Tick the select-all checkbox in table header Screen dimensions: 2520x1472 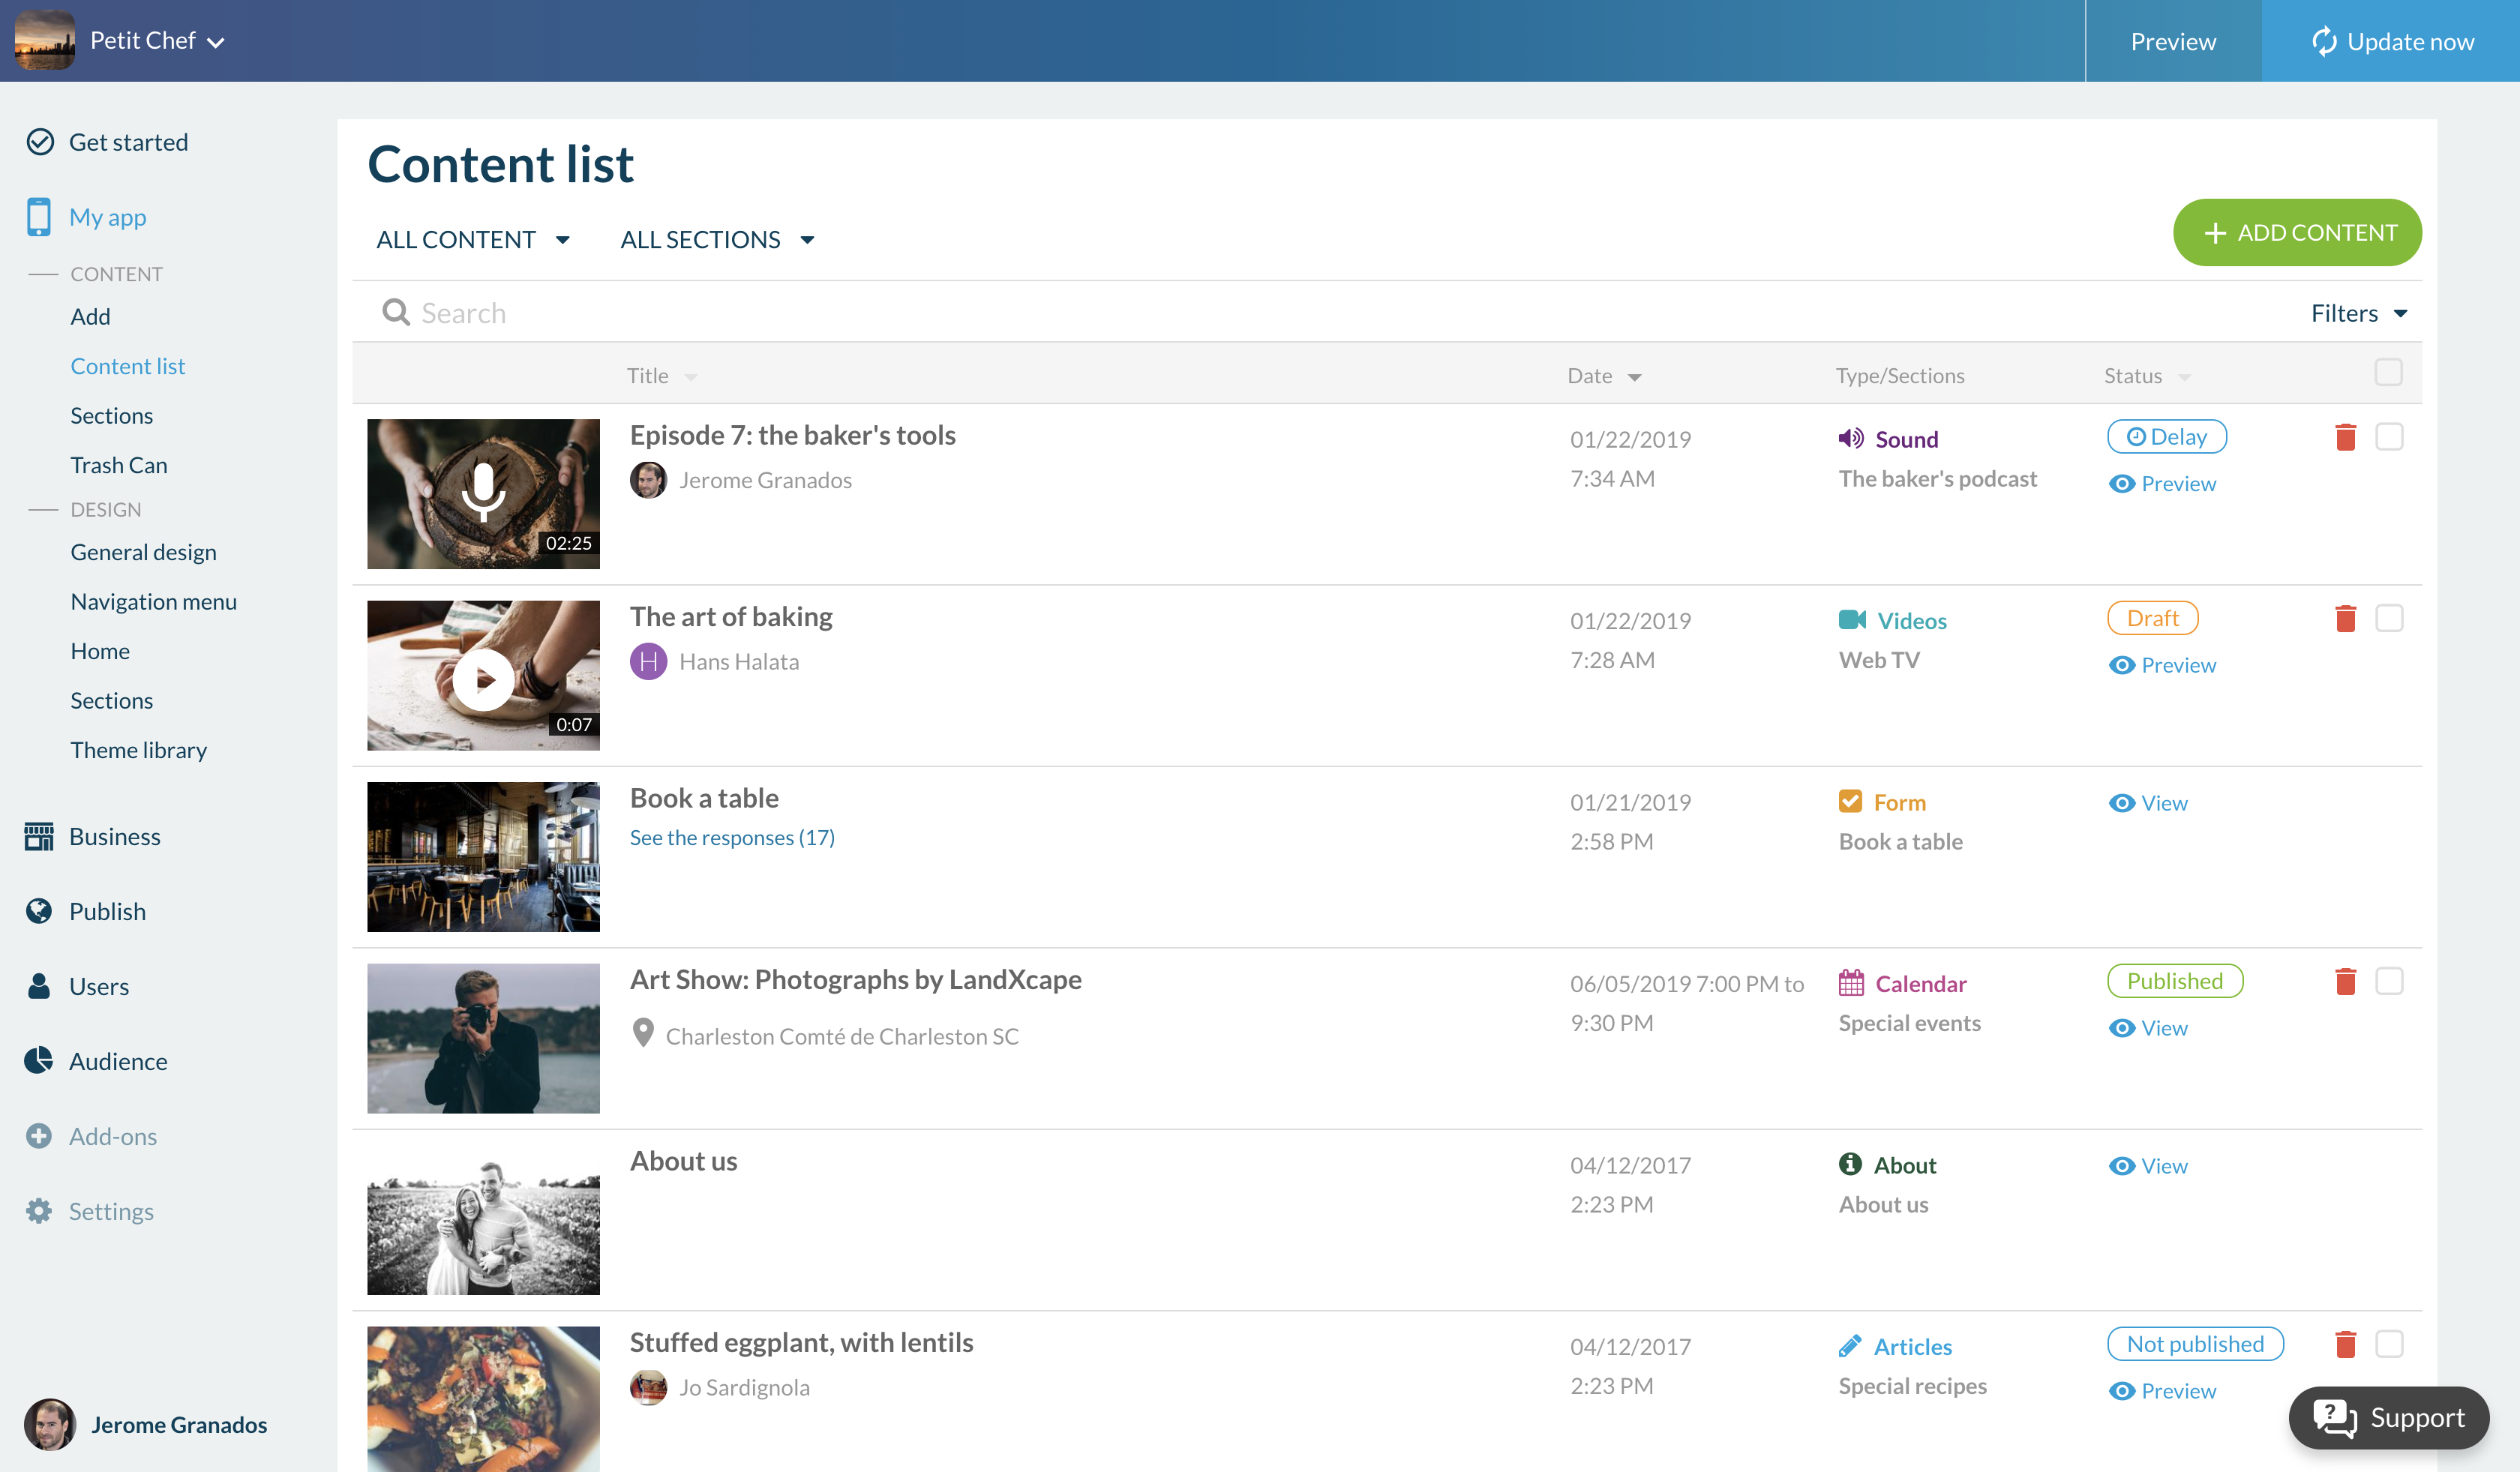tap(2388, 373)
